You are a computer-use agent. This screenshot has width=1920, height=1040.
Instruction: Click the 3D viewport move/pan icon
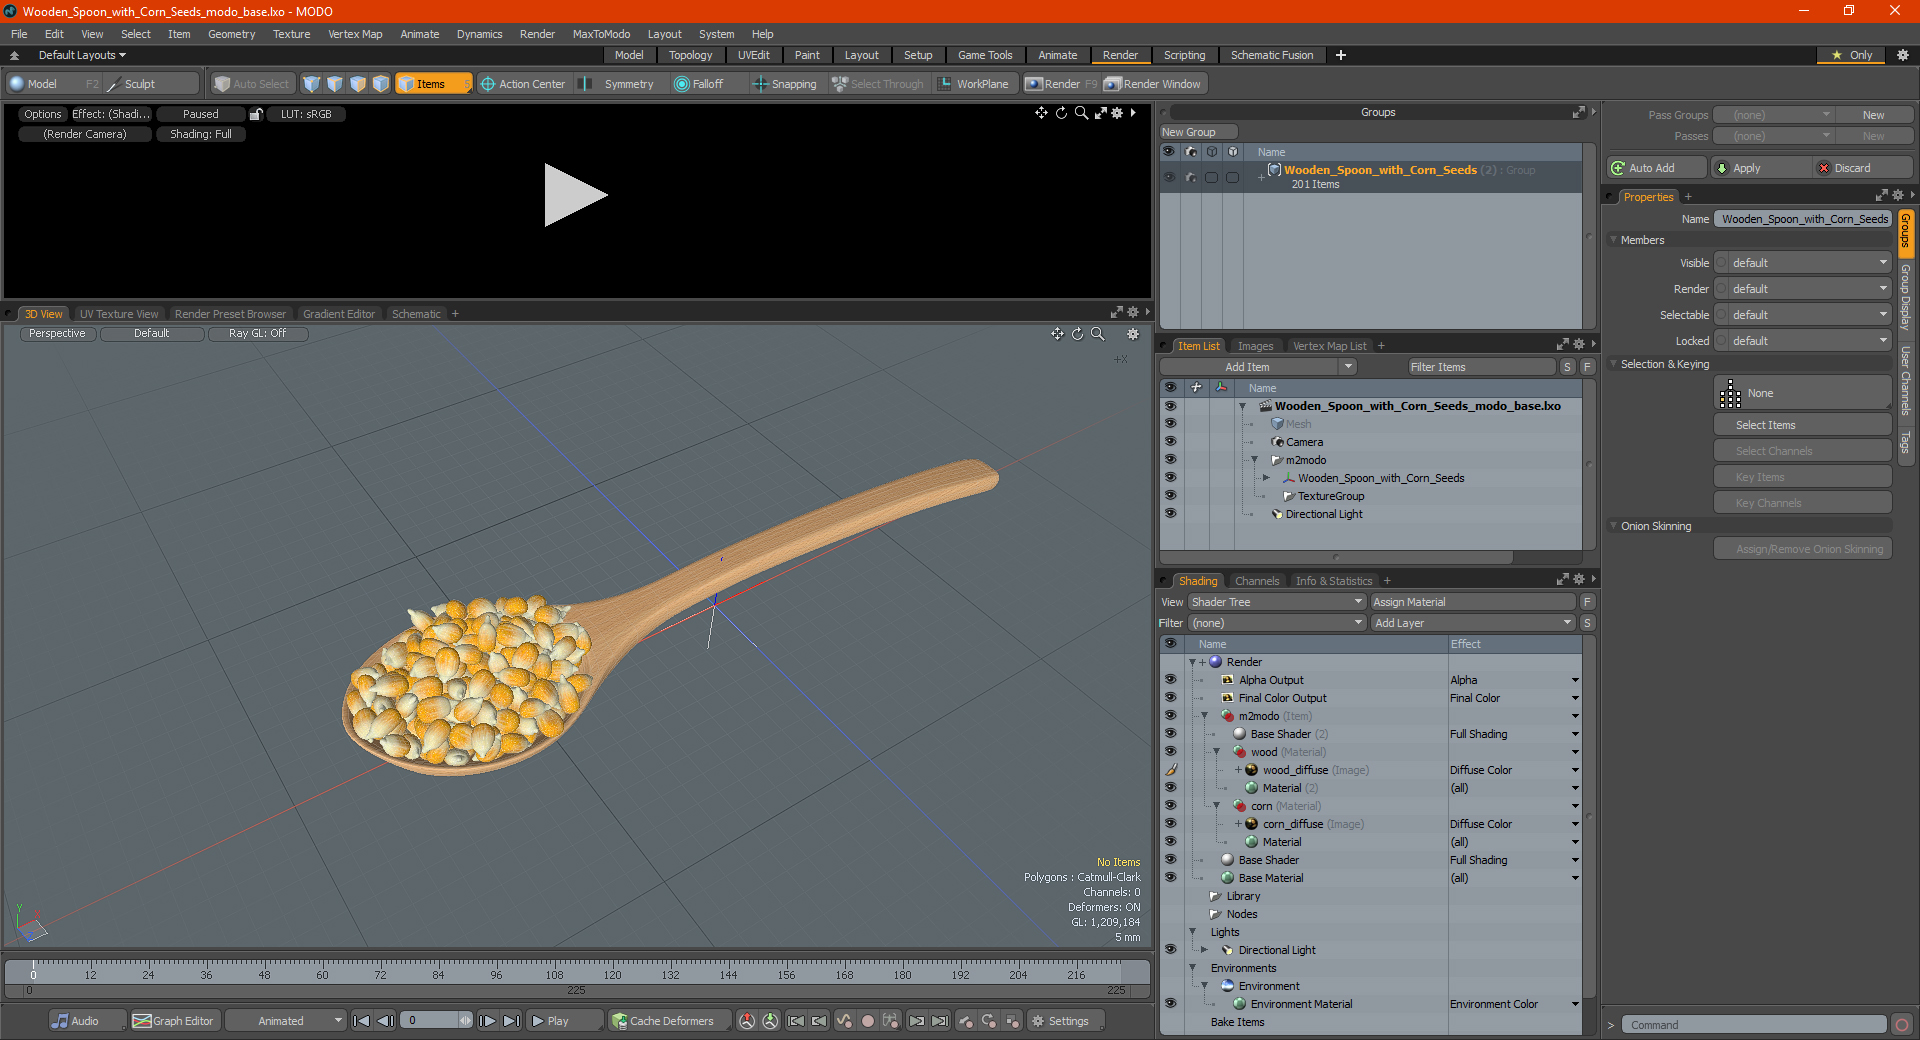coord(1057,334)
